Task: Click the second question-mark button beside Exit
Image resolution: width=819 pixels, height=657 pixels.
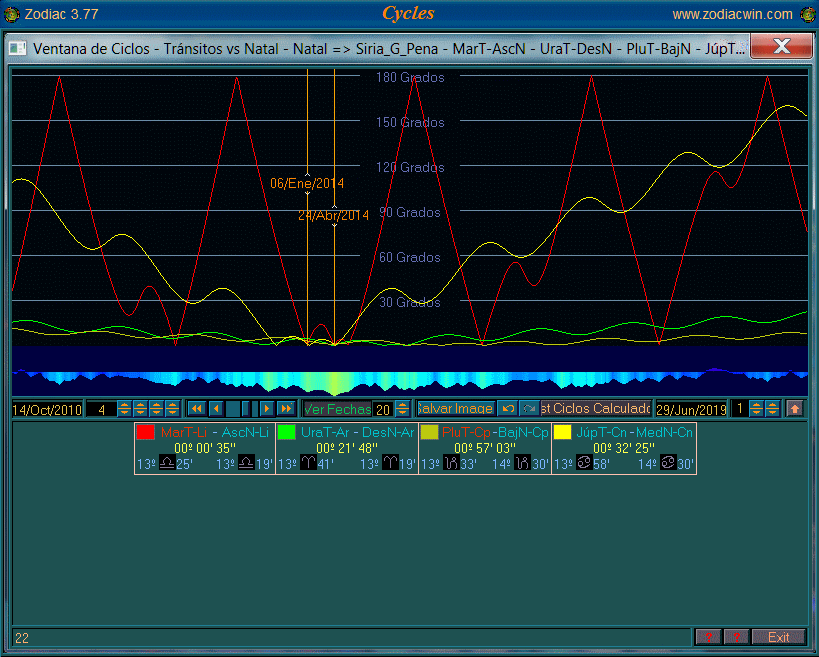Action: coord(736,637)
